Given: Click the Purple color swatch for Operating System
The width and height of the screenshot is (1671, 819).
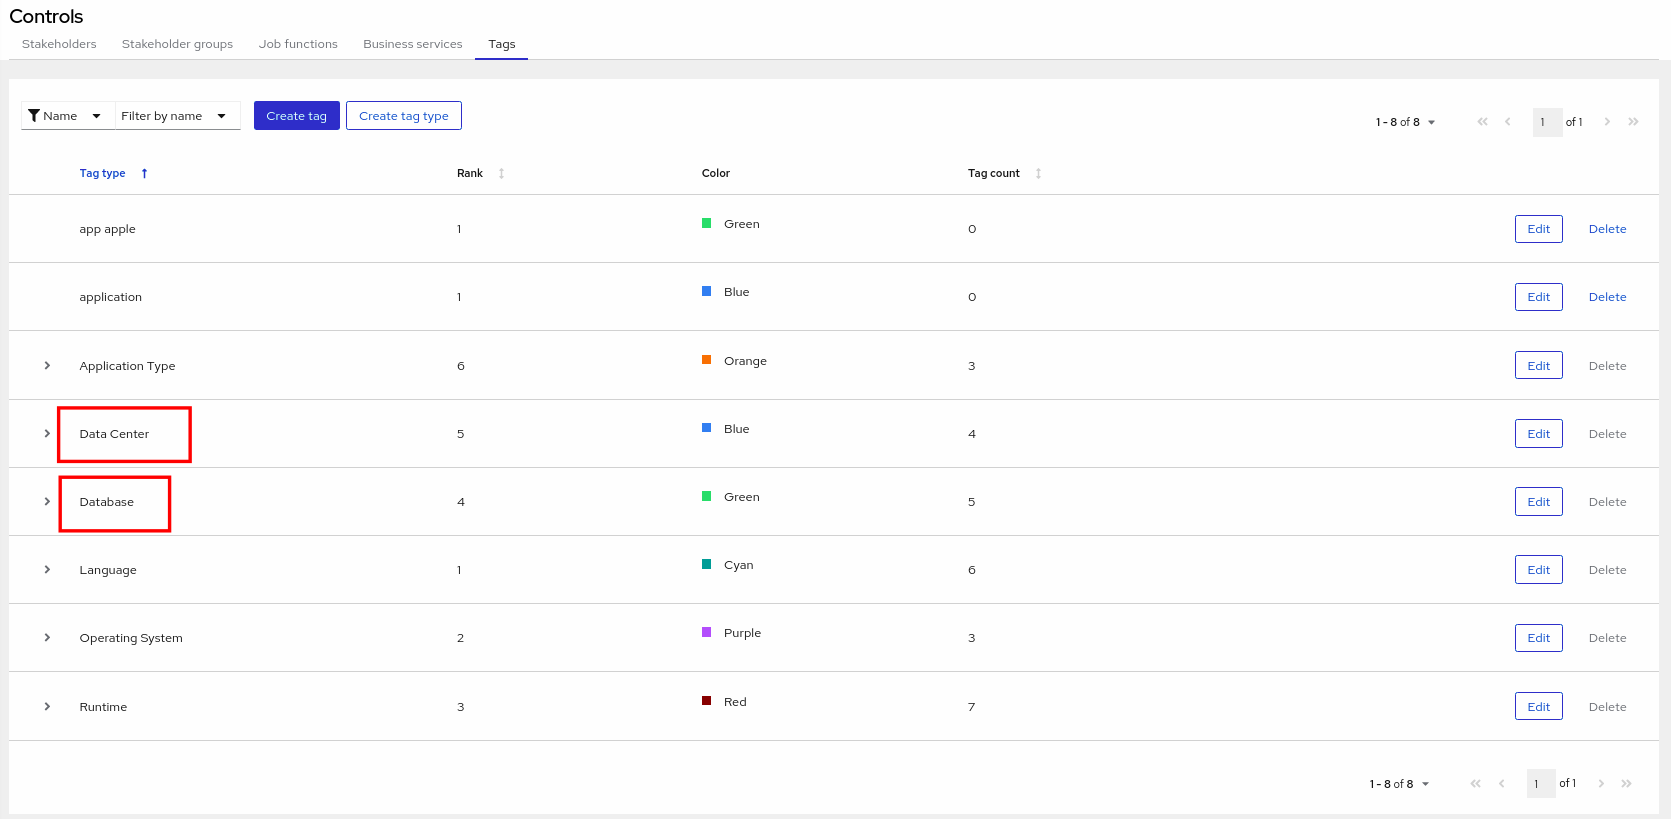Looking at the screenshot, I should [x=707, y=632].
